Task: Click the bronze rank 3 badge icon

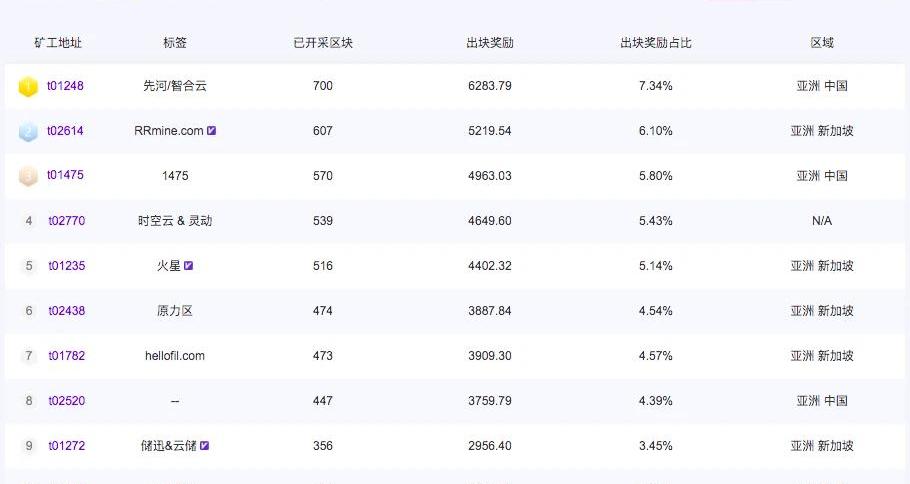Action: tap(28, 176)
